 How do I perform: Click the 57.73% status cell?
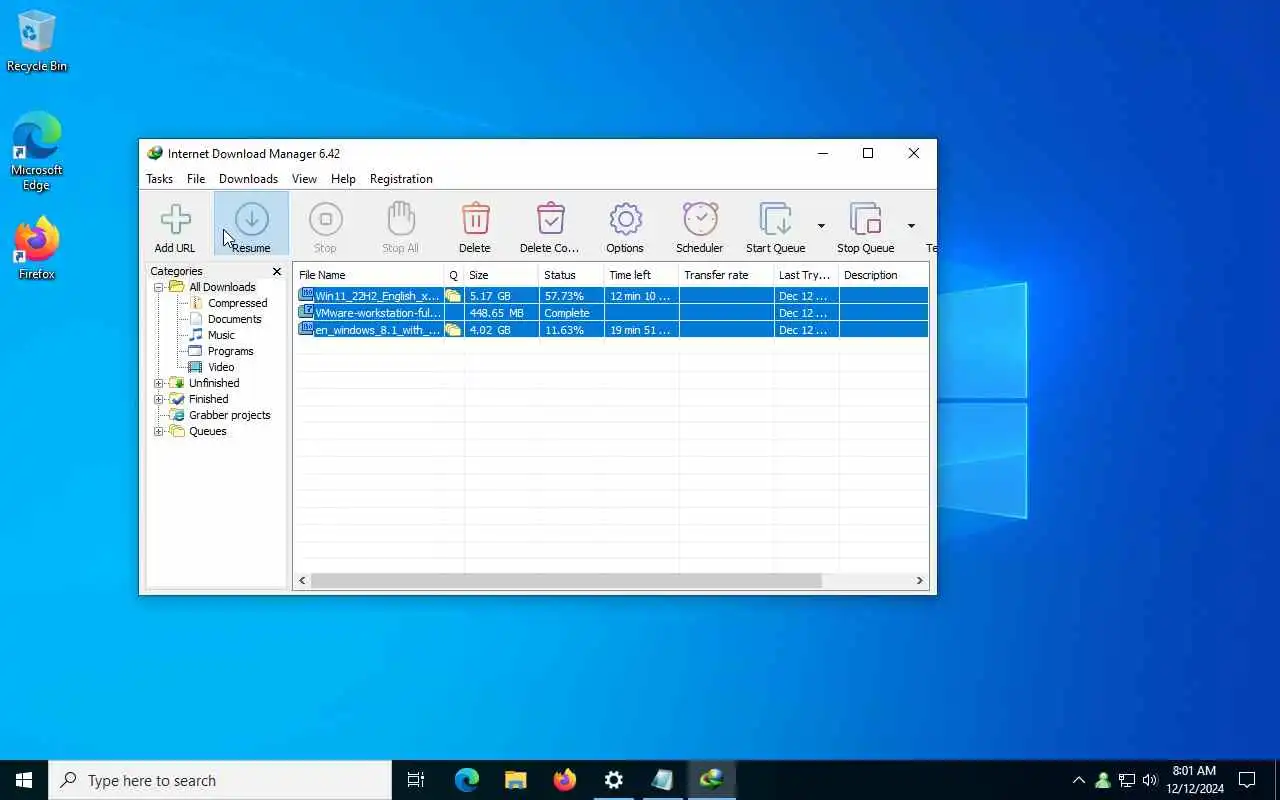pos(572,296)
